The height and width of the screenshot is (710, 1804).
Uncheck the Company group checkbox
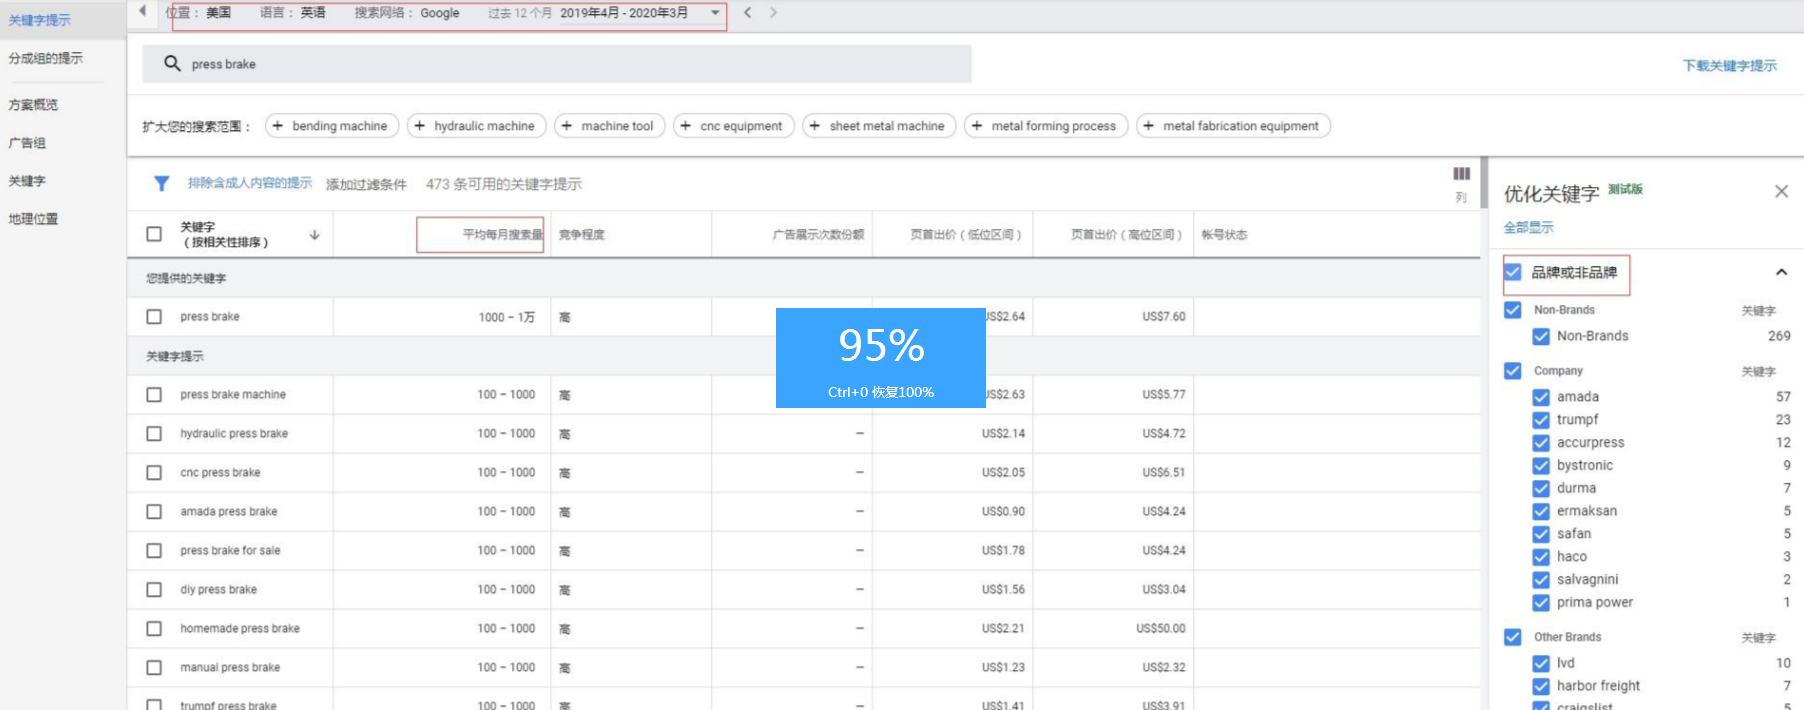coord(1513,370)
